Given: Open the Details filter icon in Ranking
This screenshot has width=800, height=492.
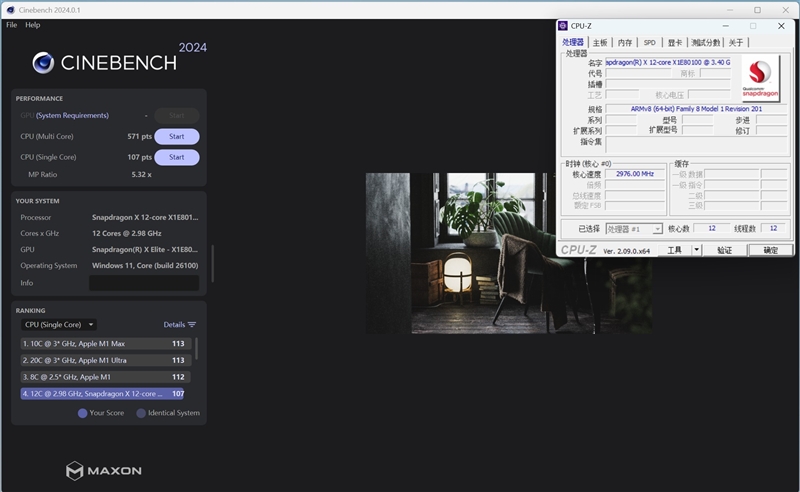Looking at the screenshot, I should [x=192, y=325].
